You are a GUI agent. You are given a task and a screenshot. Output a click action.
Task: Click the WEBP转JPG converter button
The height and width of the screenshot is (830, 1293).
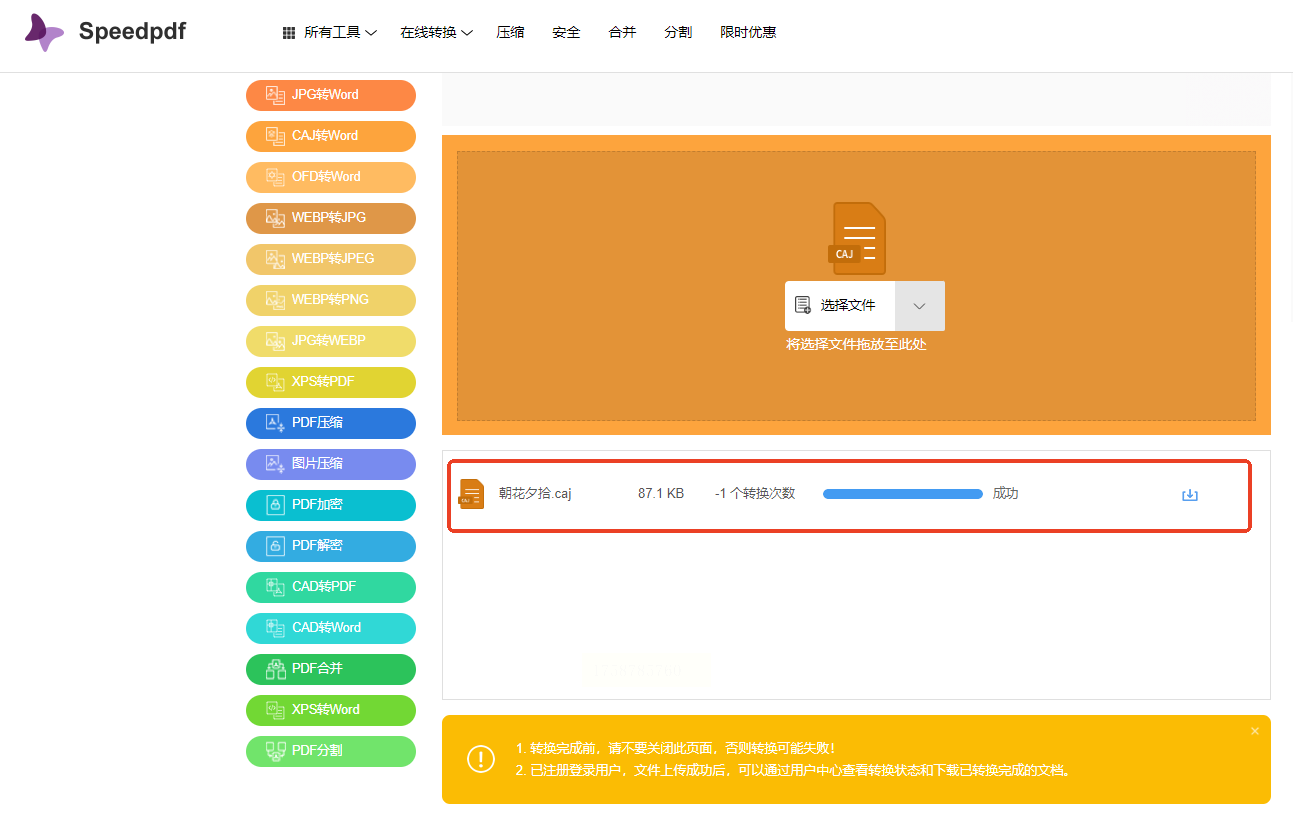coord(330,218)
